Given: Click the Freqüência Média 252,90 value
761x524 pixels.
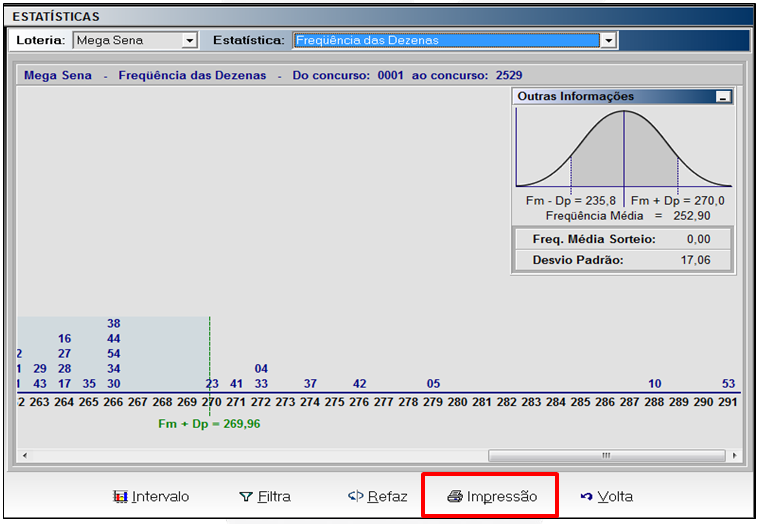Looking at the screenshot, I should (x=692, y=216).
